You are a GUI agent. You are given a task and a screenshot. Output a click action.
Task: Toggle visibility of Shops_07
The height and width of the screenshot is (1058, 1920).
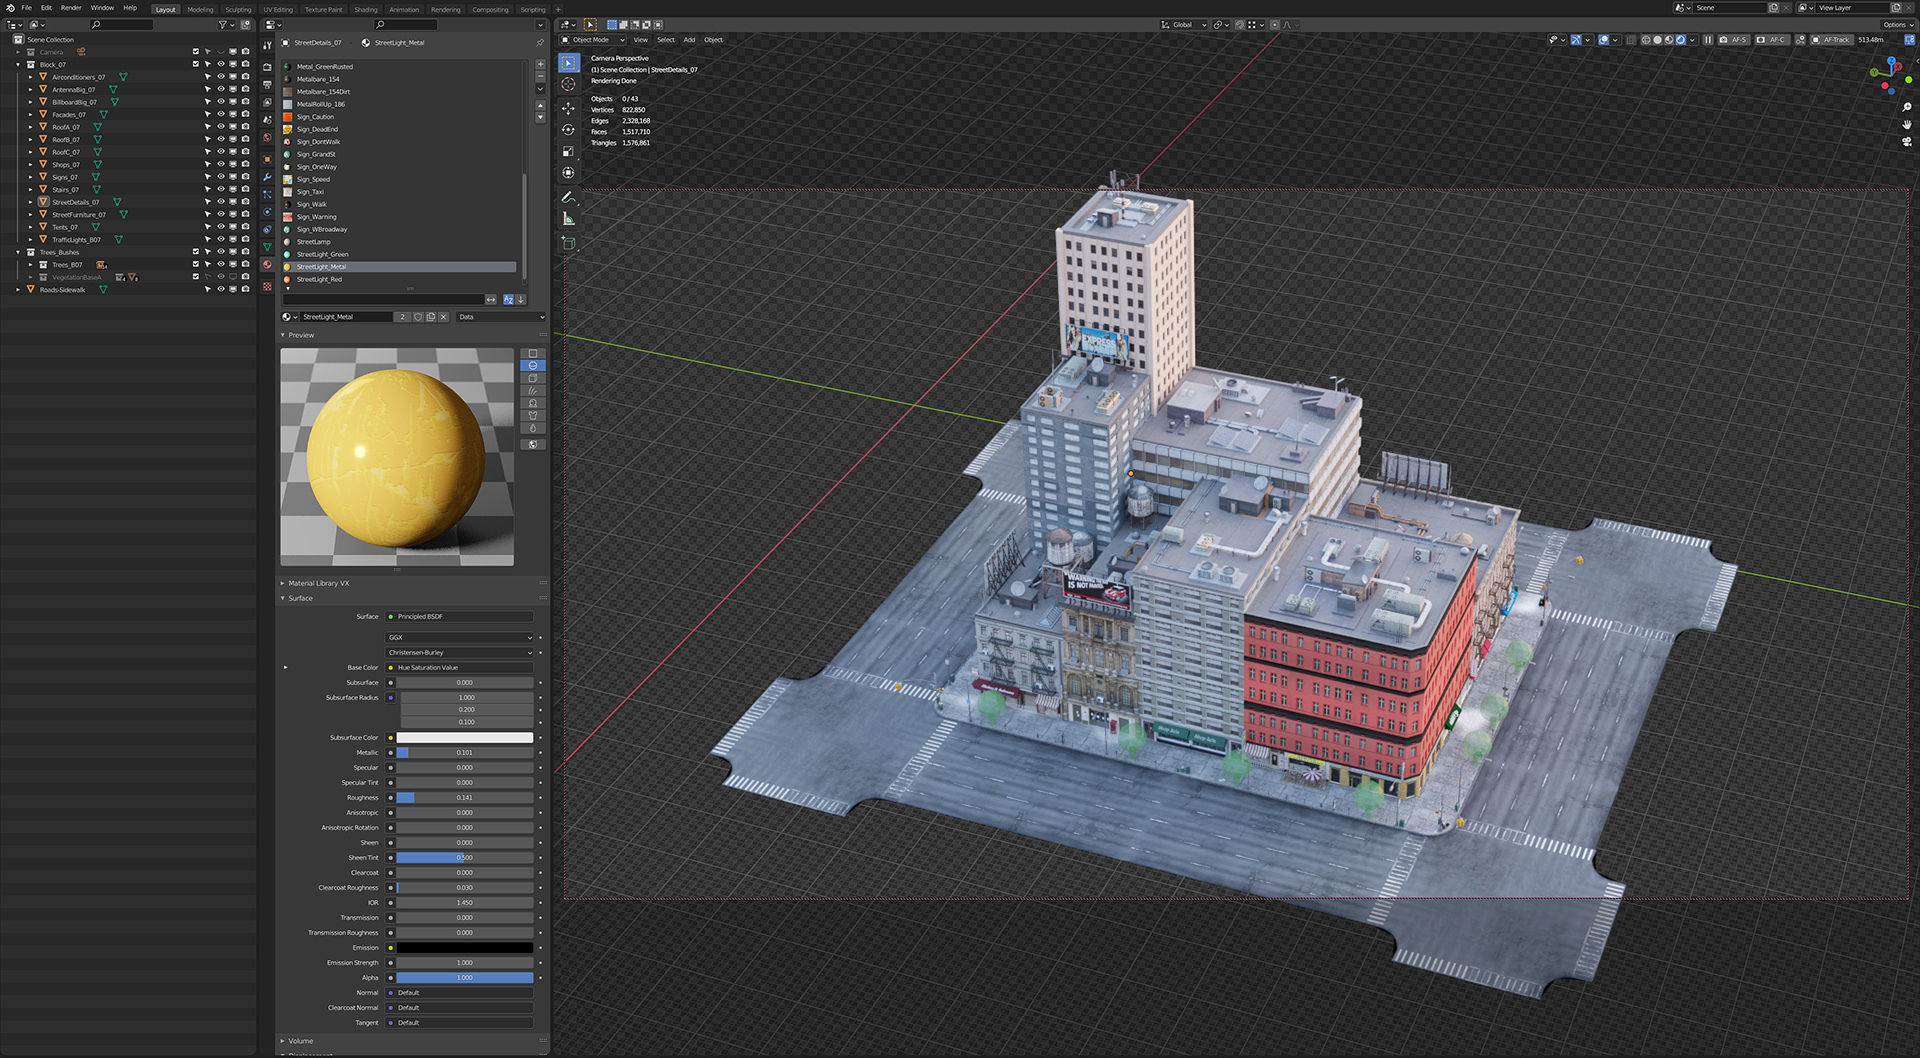[x=220, y=164]
